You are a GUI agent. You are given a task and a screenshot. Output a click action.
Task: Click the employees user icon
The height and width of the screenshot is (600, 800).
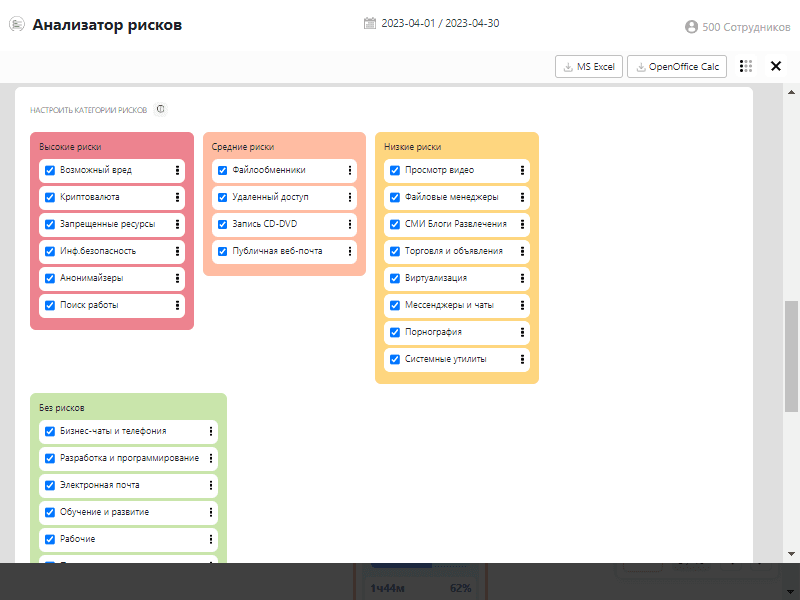(x=691, y=27)
